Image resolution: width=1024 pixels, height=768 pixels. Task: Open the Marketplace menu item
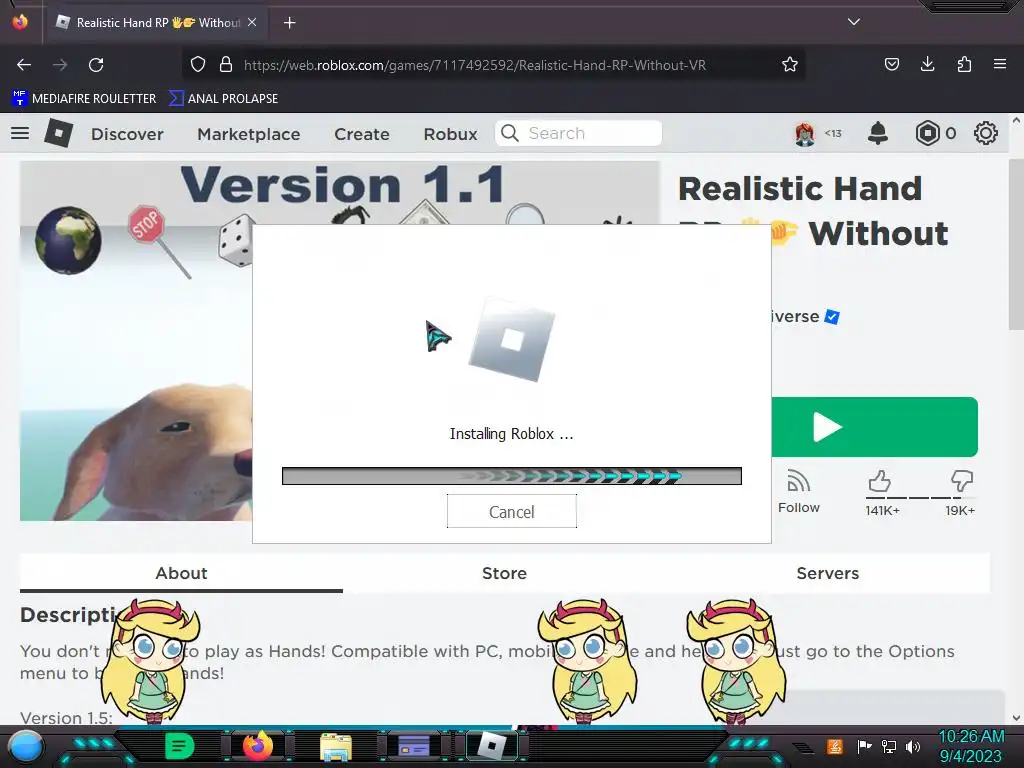coord(249,134)
